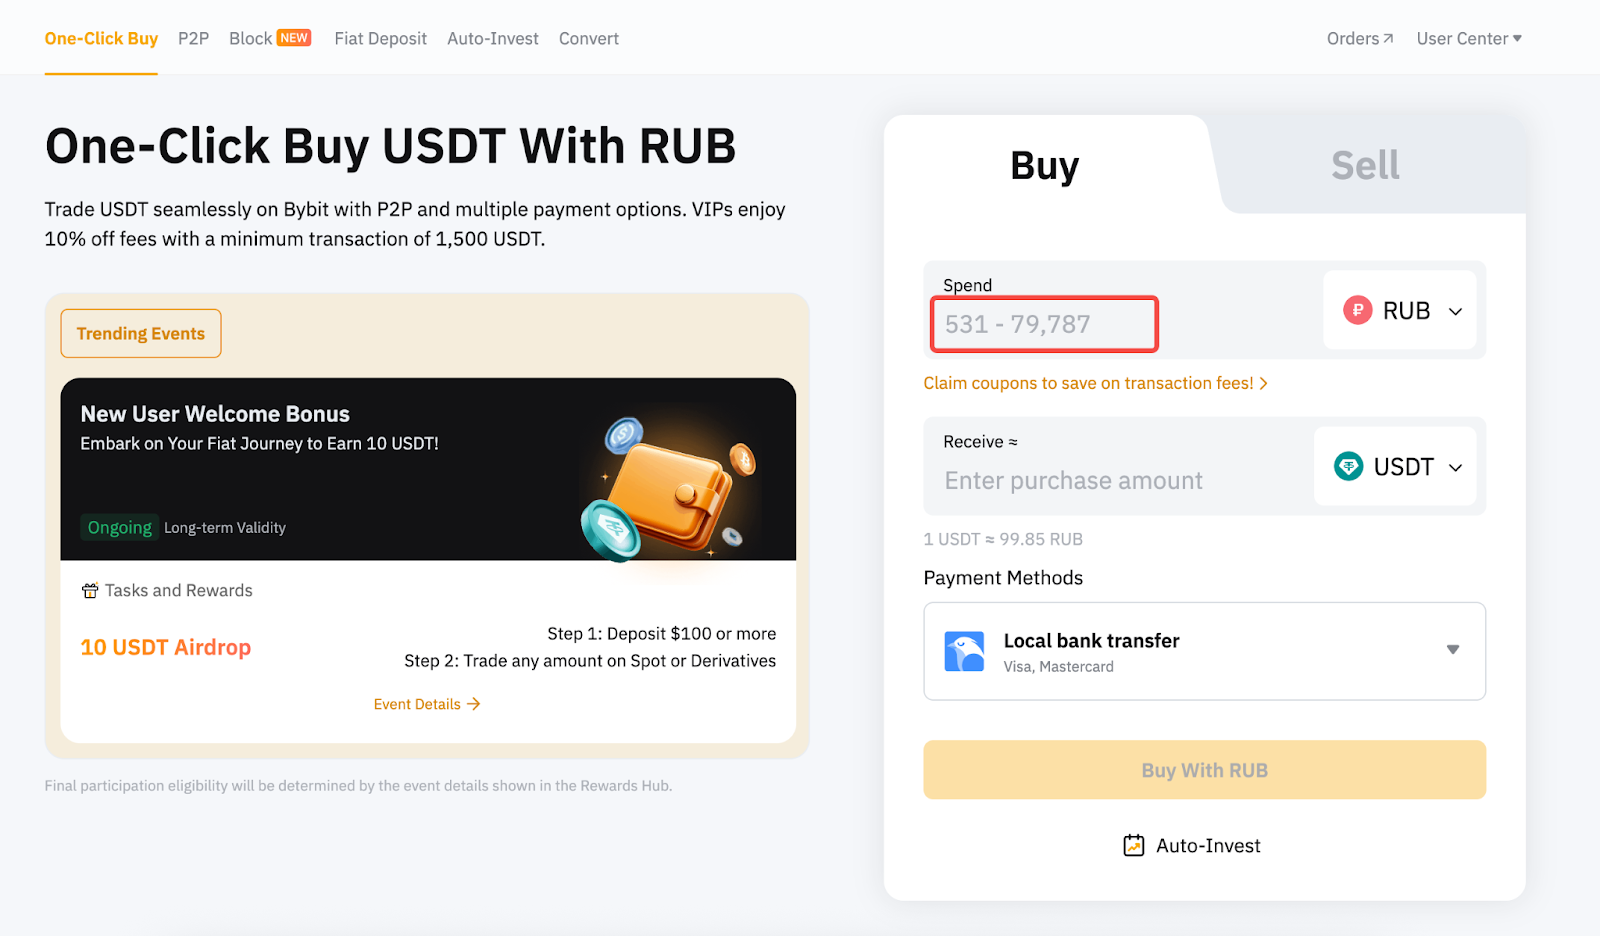Follow the Event Details link
Viewport: 1600px width, 936px height.
pos(426,704)
